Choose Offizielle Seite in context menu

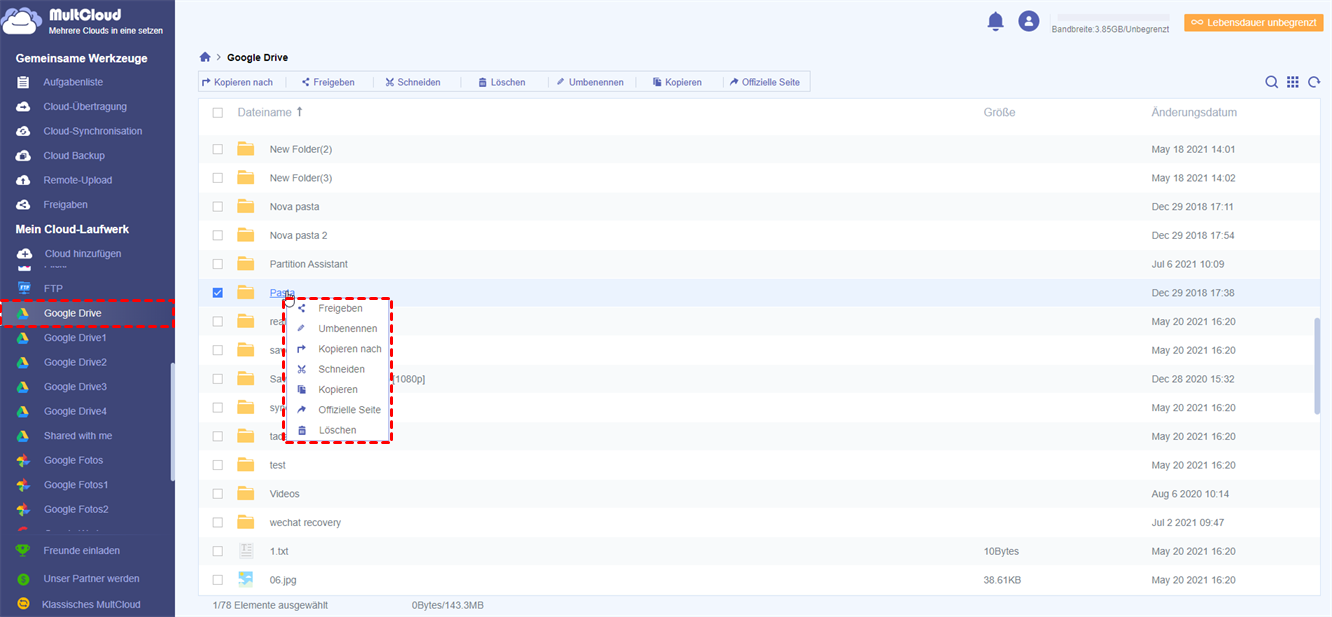(x=338, y=410)
